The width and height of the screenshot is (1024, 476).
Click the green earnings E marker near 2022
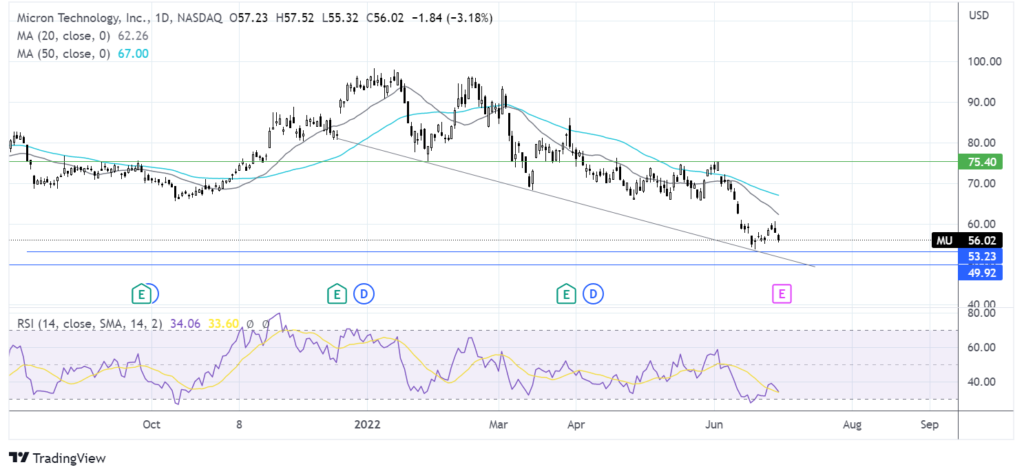(336, 294)
